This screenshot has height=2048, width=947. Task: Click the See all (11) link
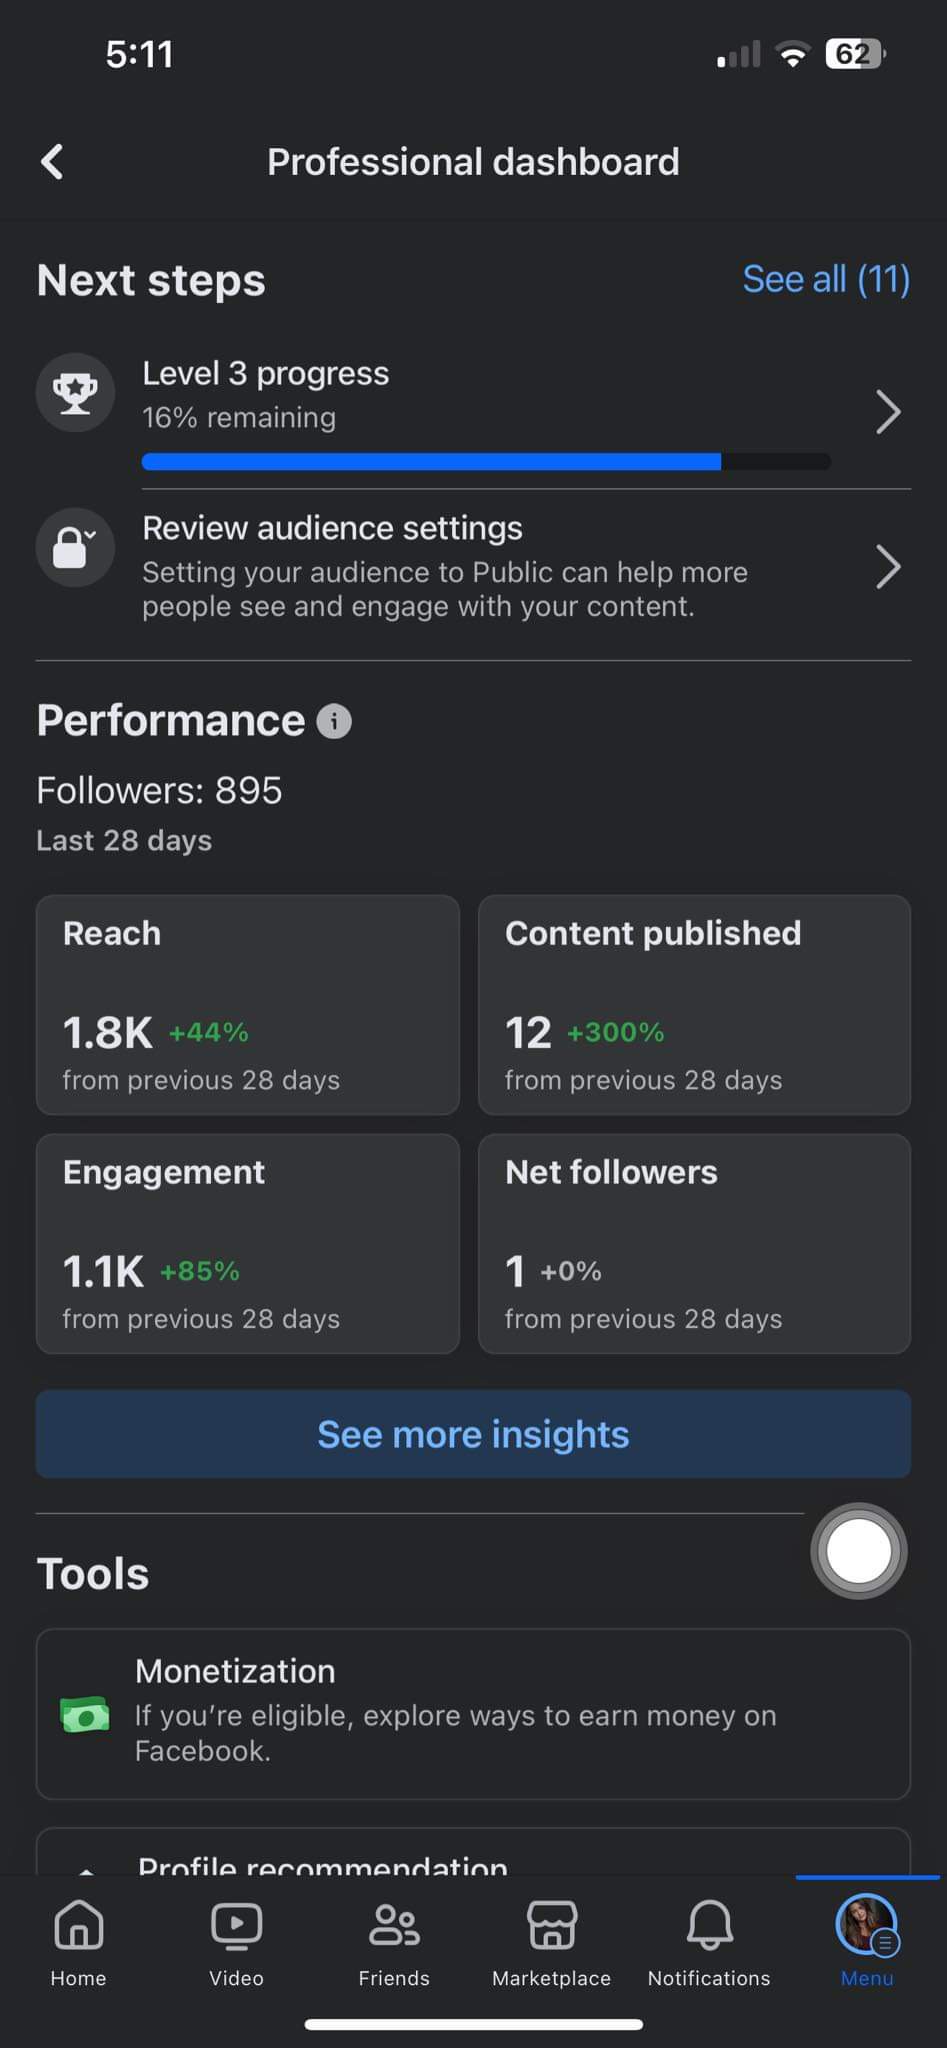point(826,279)
